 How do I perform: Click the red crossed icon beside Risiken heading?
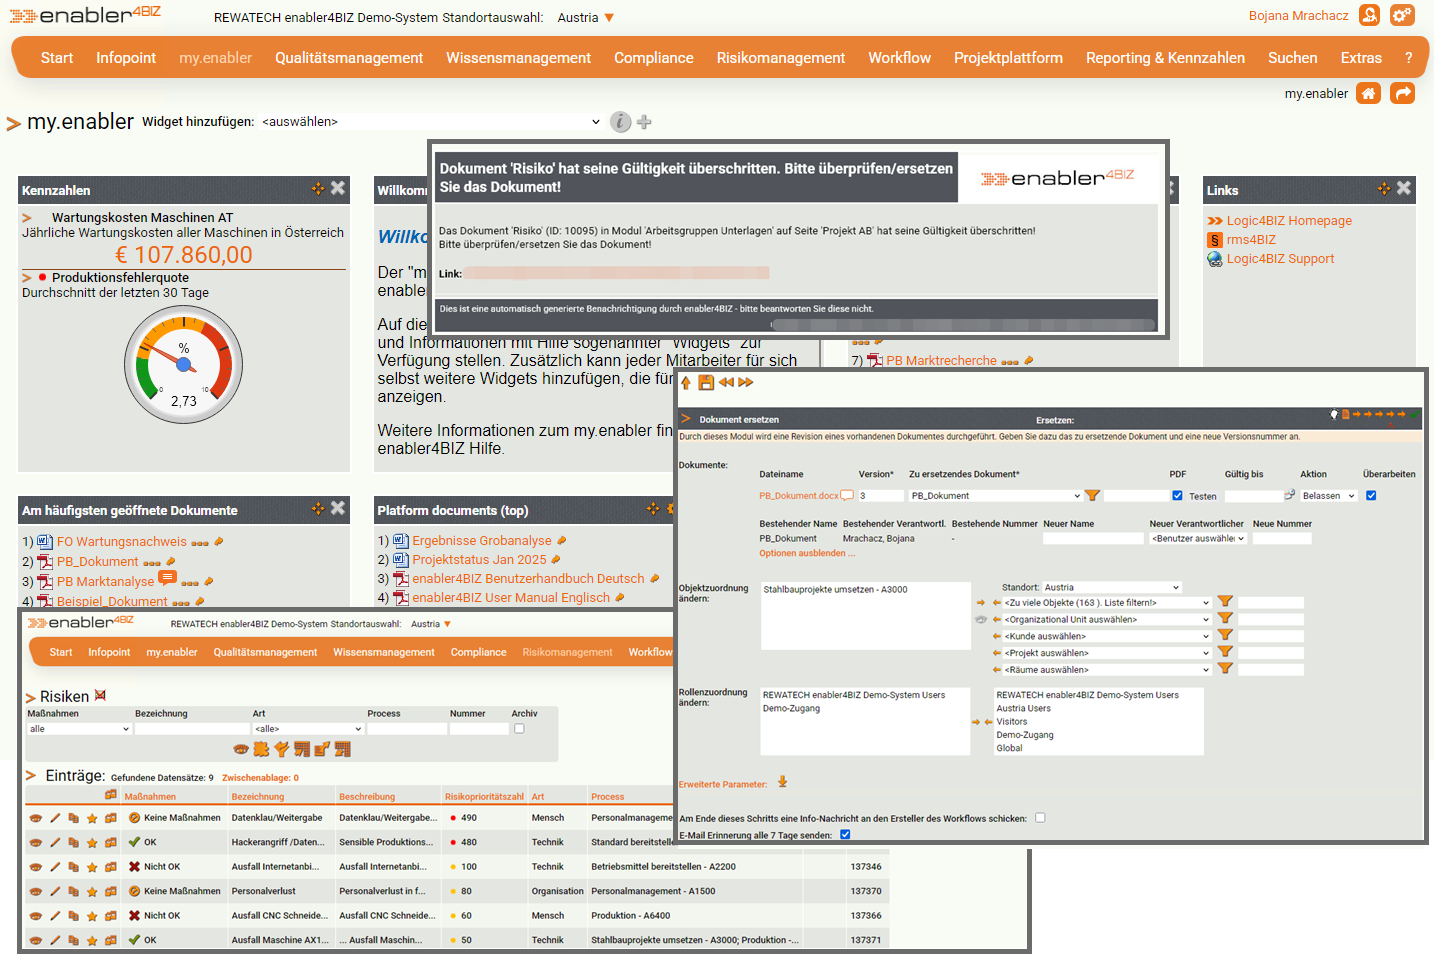click(x=100, y=695)
